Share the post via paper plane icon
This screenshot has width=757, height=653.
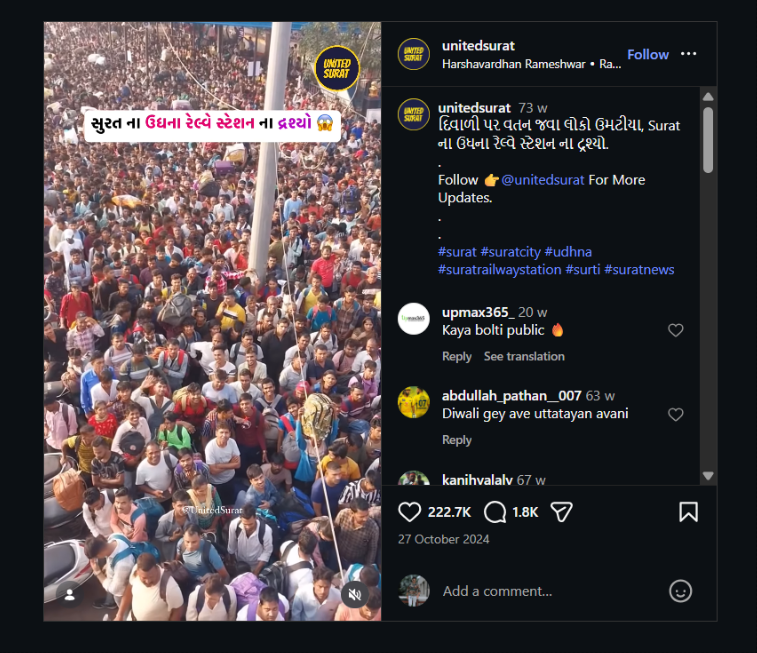coord(561,512)
